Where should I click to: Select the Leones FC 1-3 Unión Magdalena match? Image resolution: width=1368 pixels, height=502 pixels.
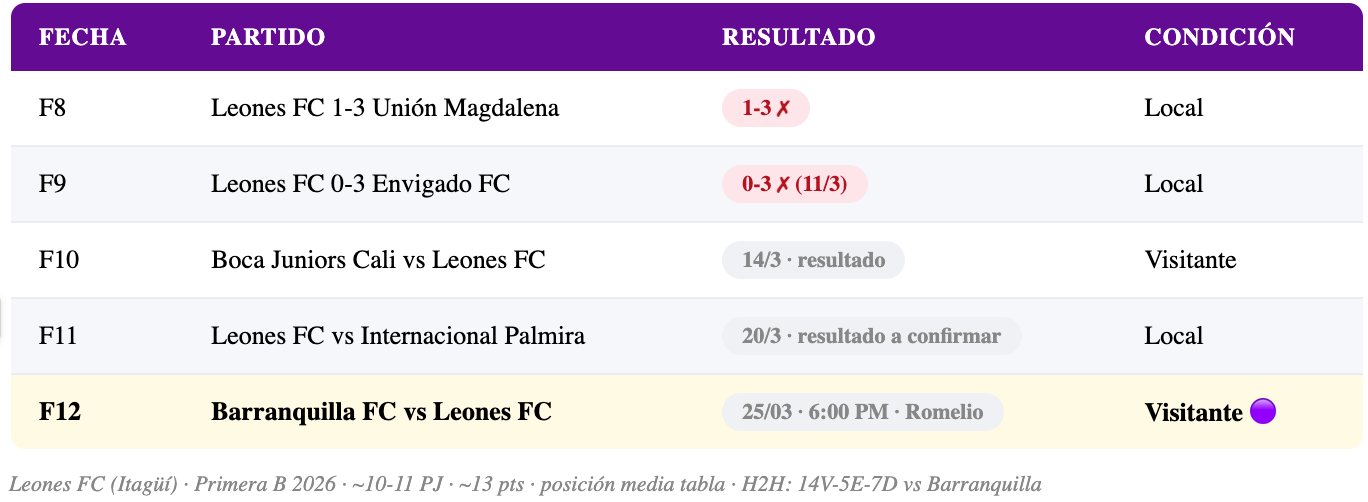(385, 108)
